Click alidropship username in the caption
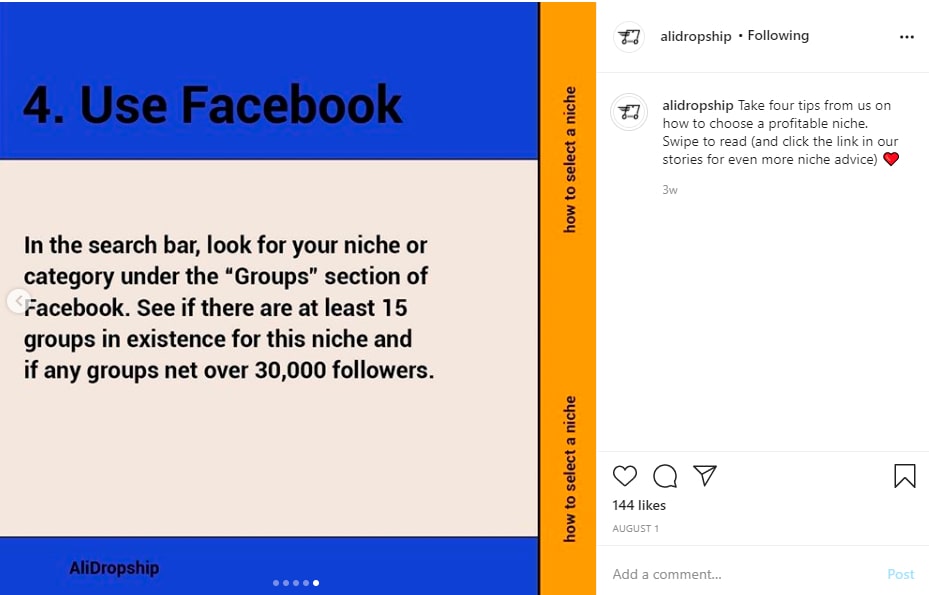This screenshot has height=595, width=929. click(x=697, y=105)
